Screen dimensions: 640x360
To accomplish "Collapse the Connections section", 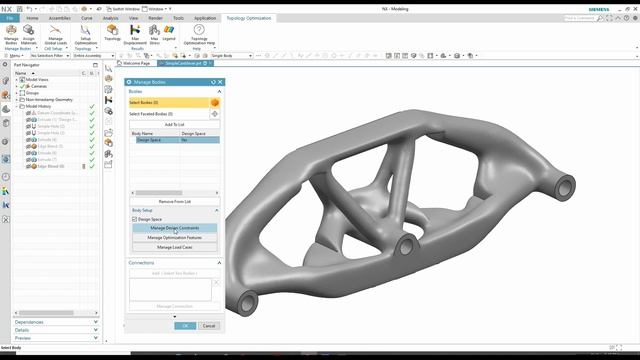I will pyautogui.click(x=219, y=263).
